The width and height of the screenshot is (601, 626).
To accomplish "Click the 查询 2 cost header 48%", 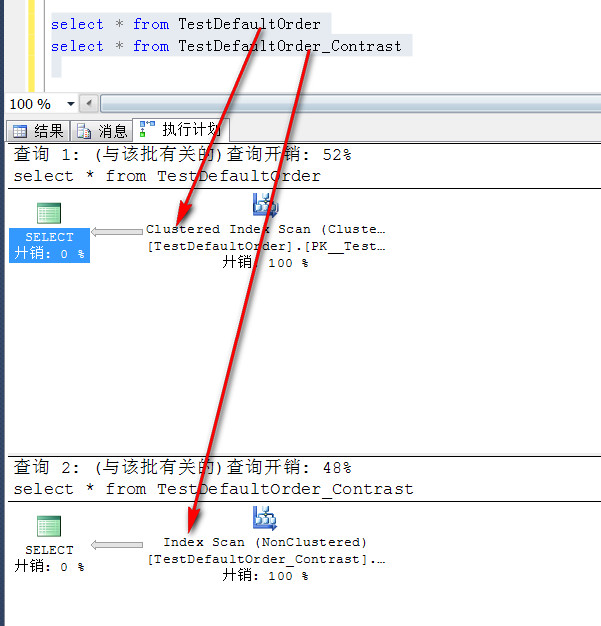I will (182, 467).
